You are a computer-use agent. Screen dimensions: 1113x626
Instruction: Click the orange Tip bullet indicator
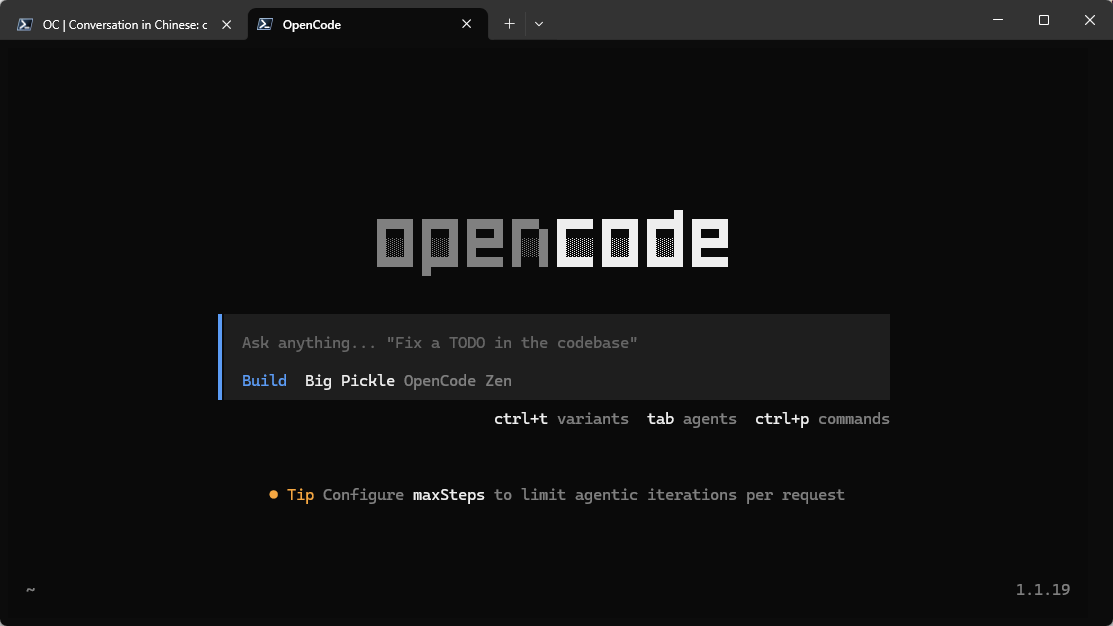point(273,494)
